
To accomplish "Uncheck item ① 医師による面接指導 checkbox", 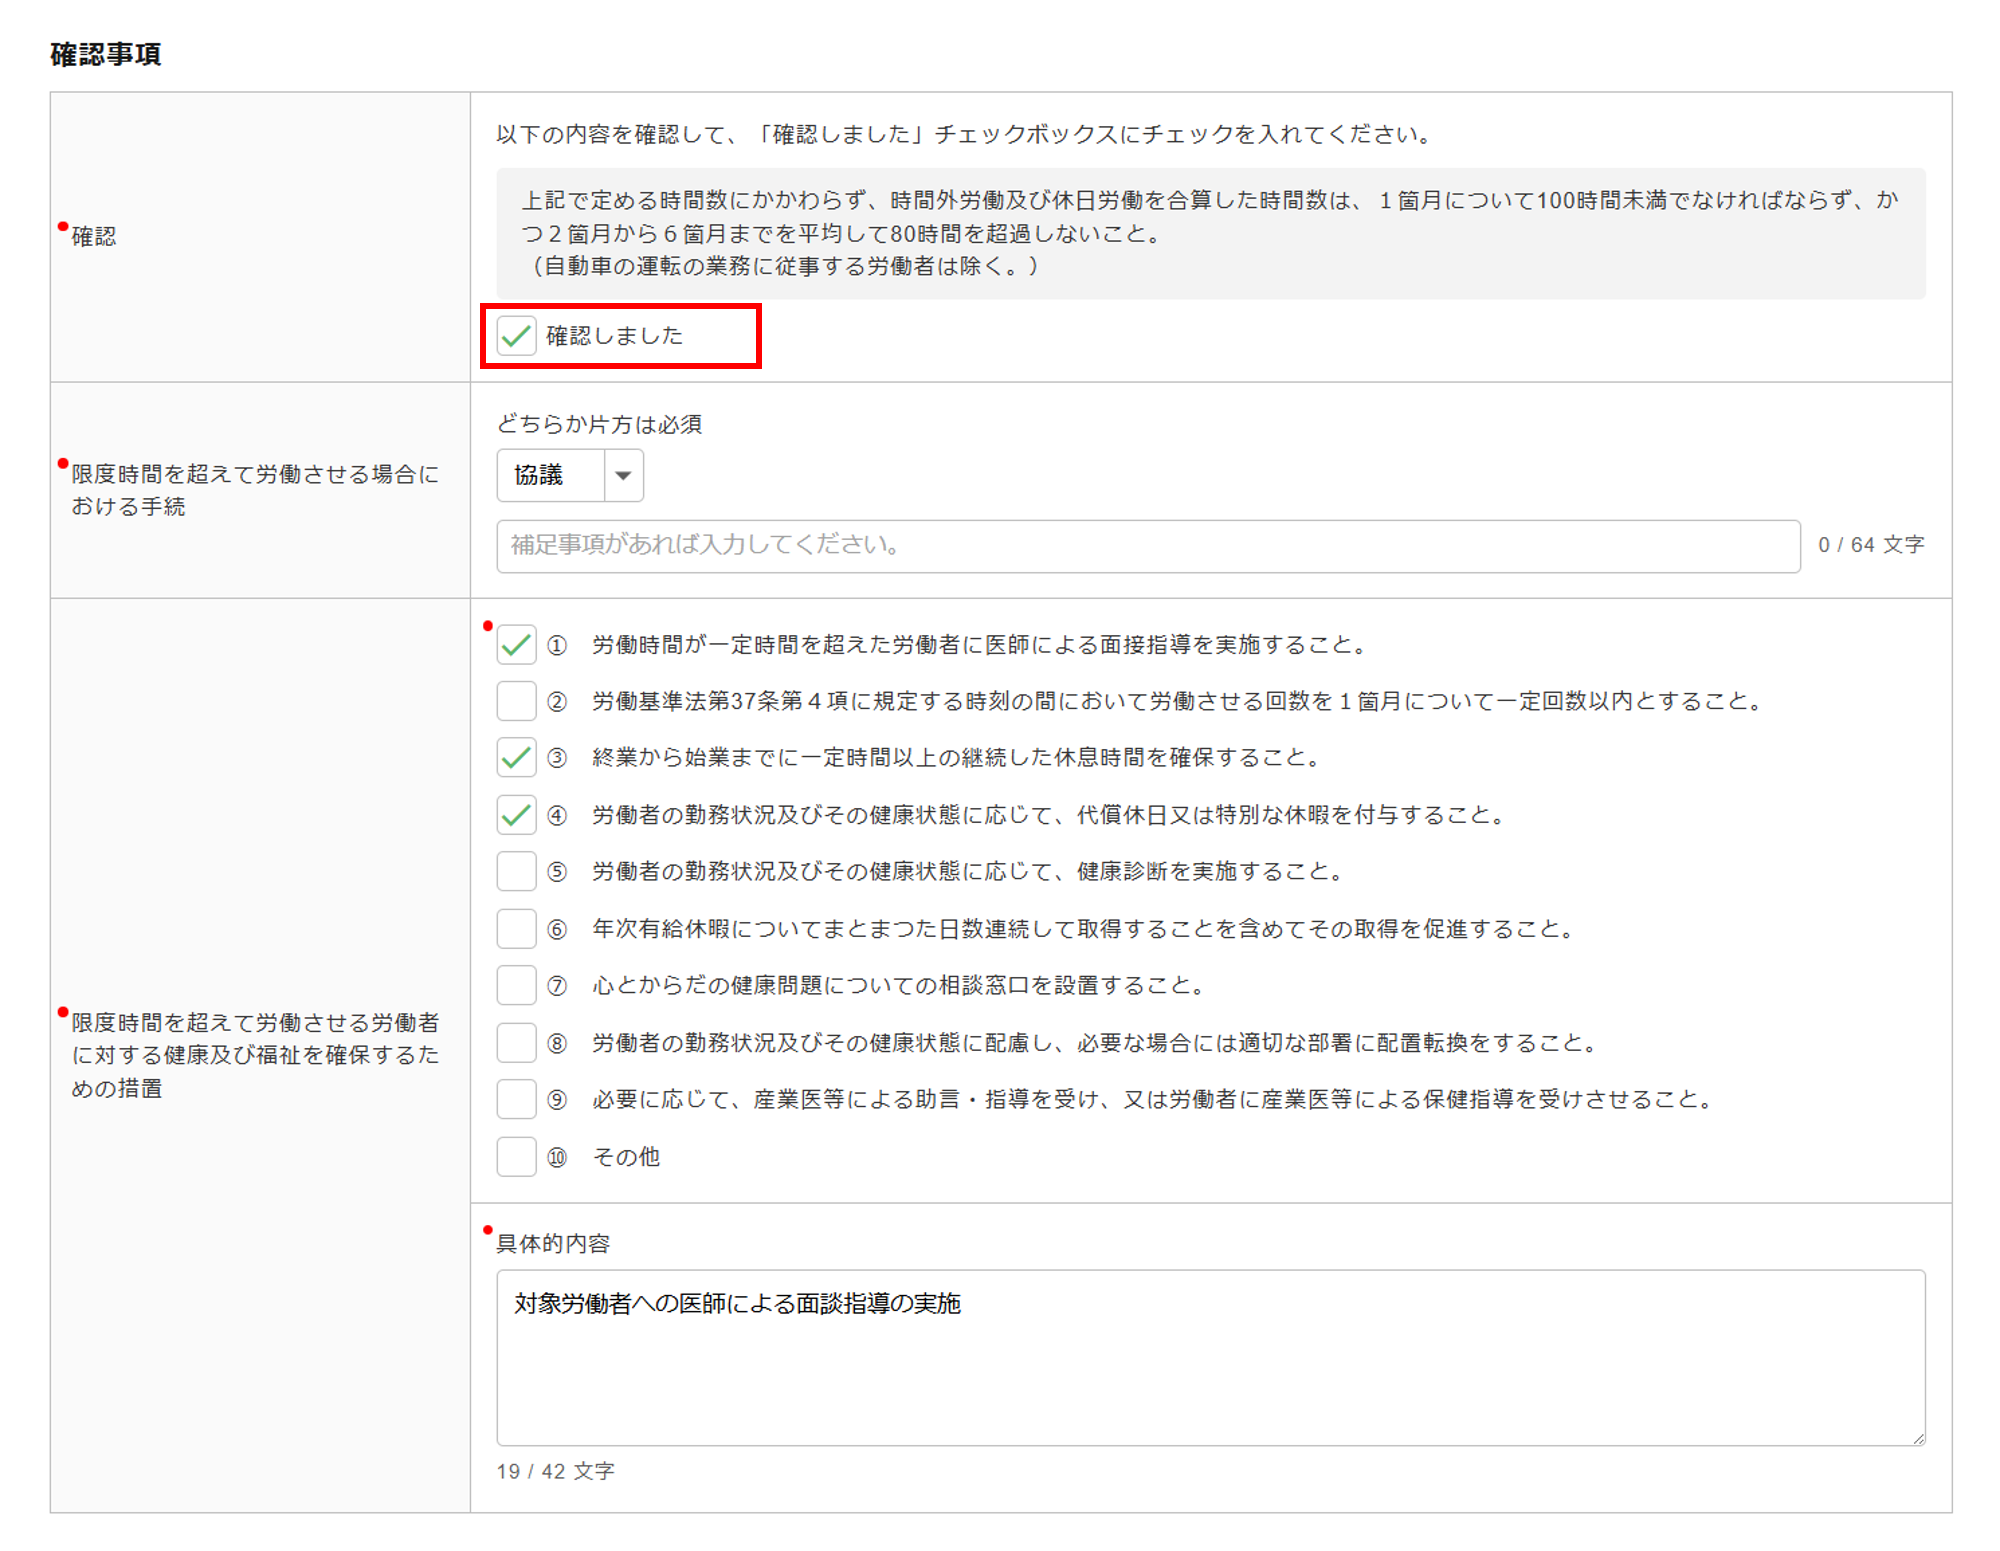I will (516, 645).
